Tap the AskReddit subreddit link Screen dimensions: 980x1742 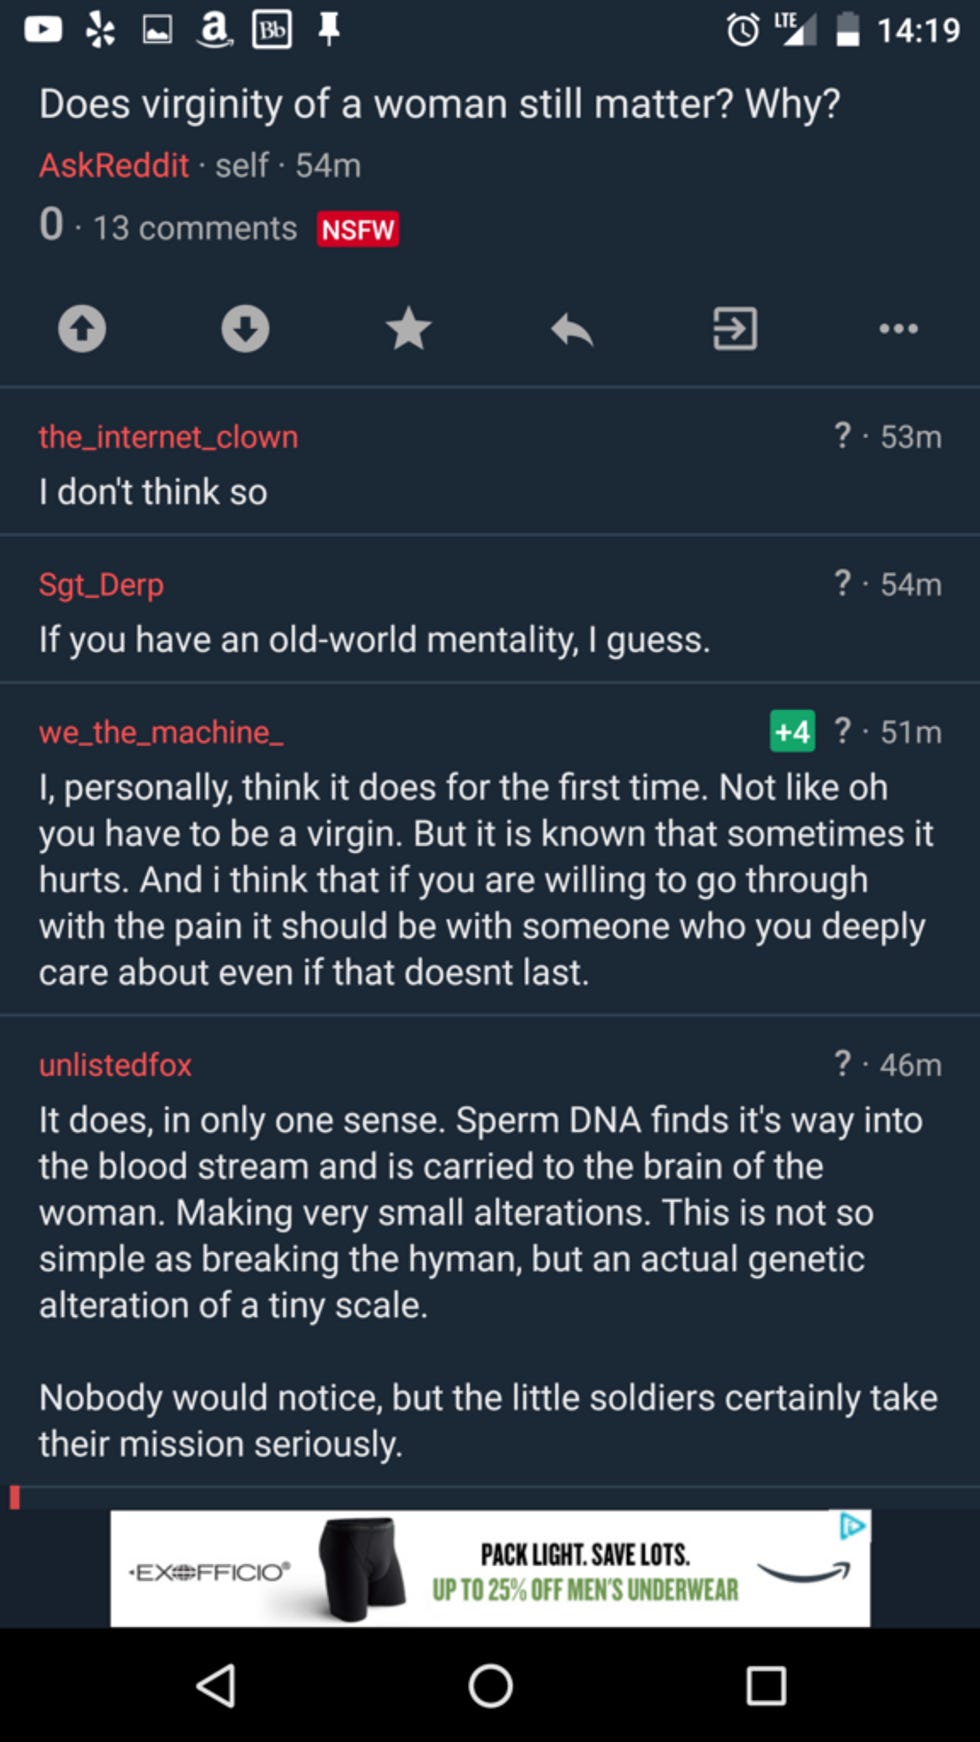pyautogui.click(x=114, y=165)
